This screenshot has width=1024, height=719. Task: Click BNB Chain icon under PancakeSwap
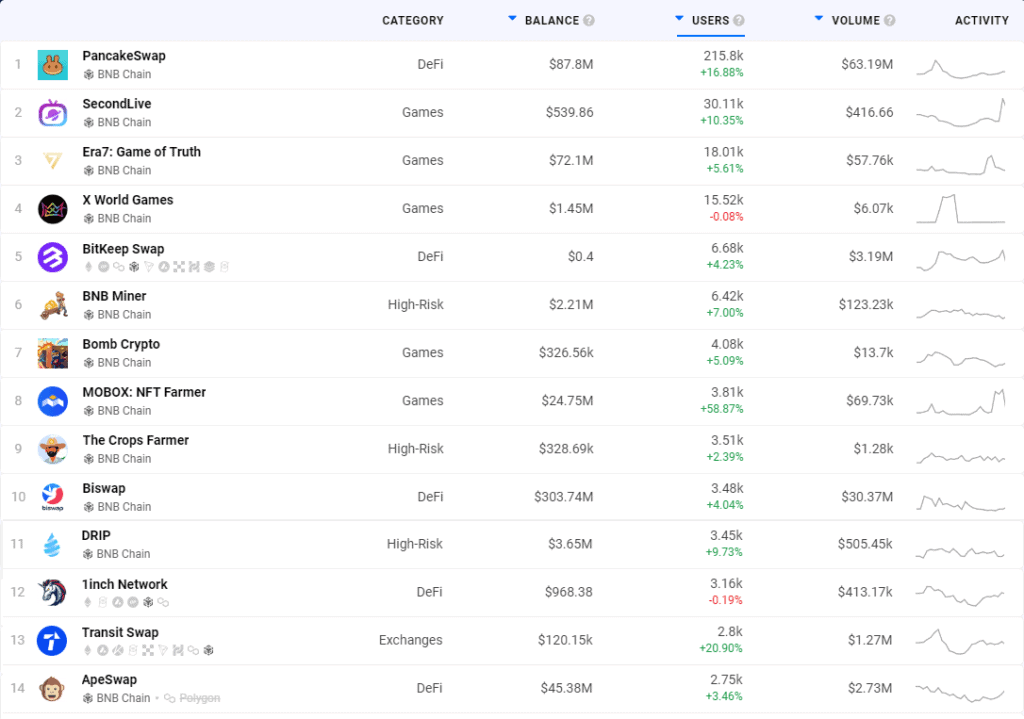point(89,74)
